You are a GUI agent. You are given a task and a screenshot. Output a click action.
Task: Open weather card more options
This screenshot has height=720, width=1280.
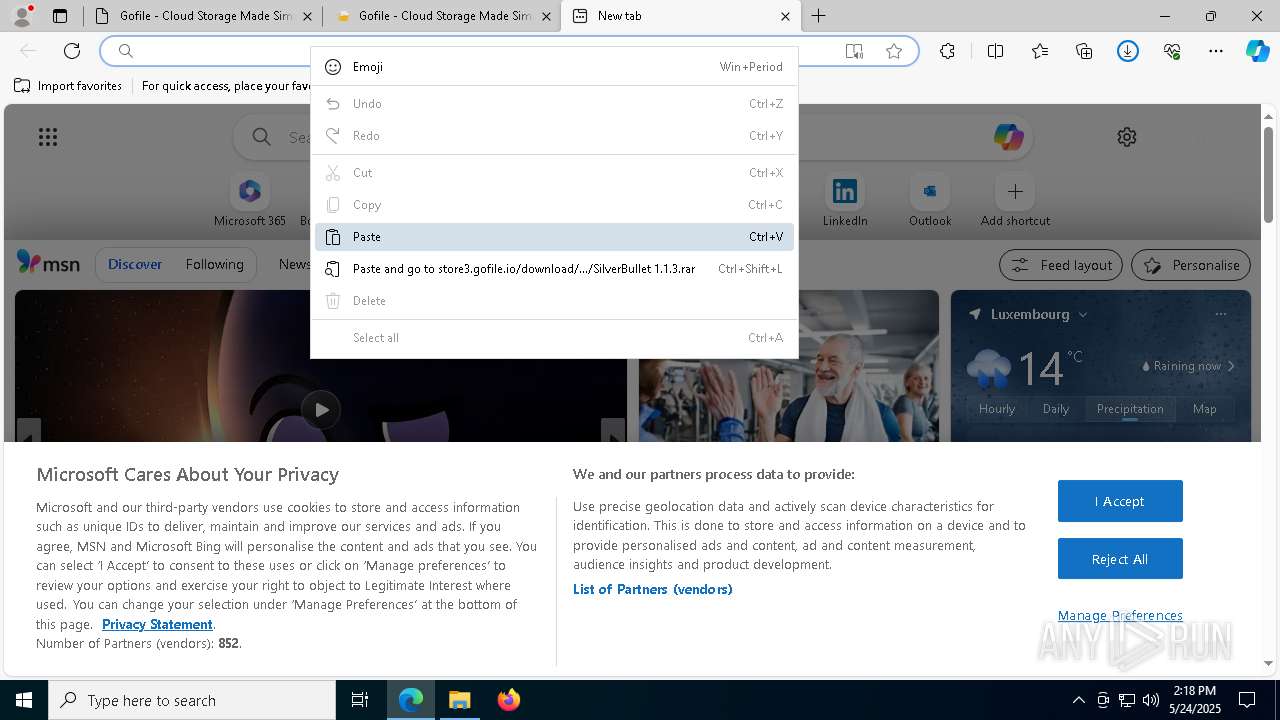coord(1220,314)
